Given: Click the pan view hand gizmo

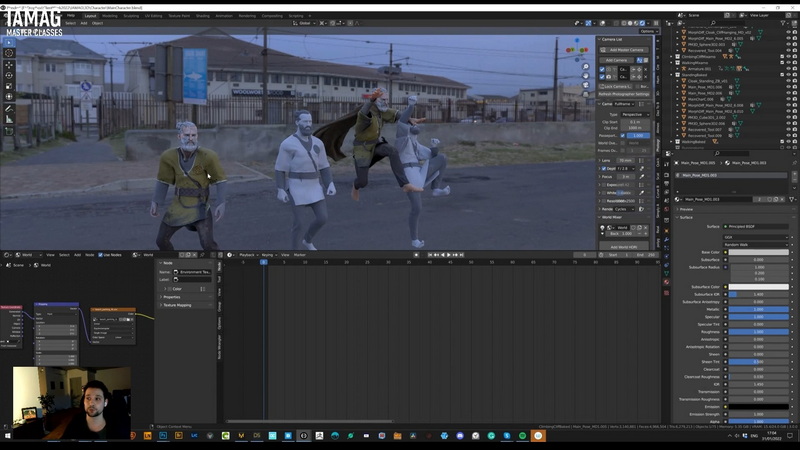Looking at the screenshot, I should tap(586, 76).
